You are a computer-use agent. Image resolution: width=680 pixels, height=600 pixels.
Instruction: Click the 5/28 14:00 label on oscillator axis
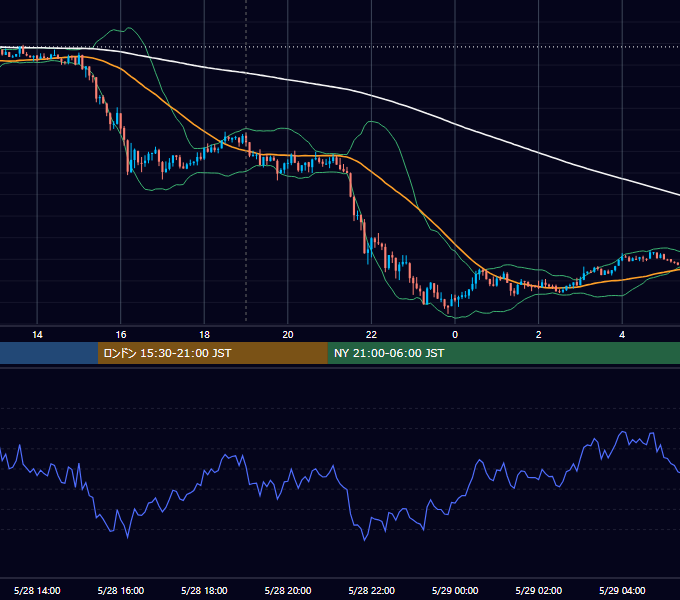[37, 590]
